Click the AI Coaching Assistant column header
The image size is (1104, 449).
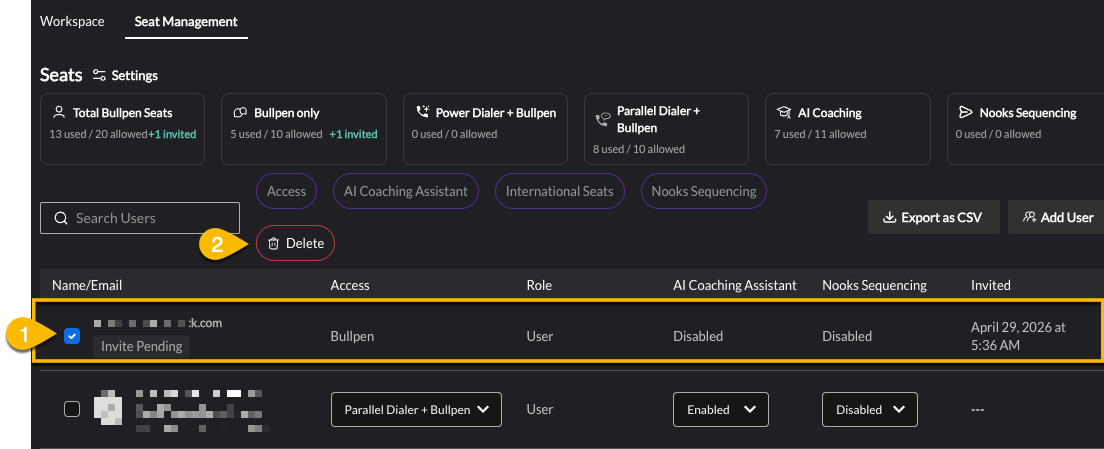(x=735, y=285)
